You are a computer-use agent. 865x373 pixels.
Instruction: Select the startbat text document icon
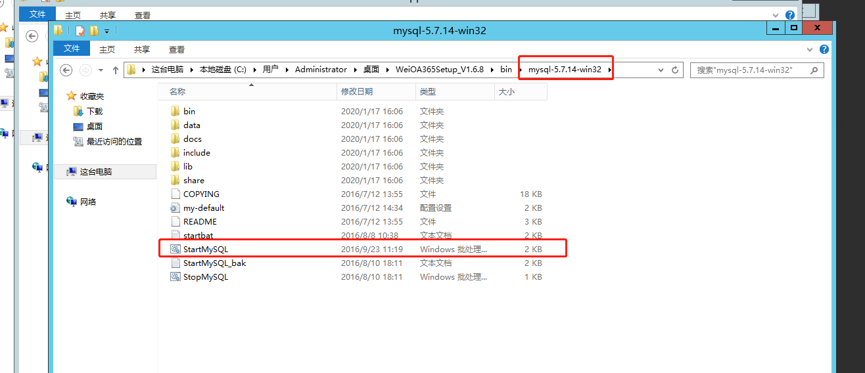[175, 235]
